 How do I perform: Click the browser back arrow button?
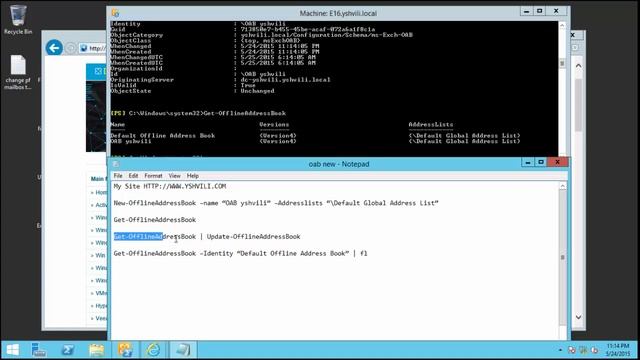pos(54,48)
